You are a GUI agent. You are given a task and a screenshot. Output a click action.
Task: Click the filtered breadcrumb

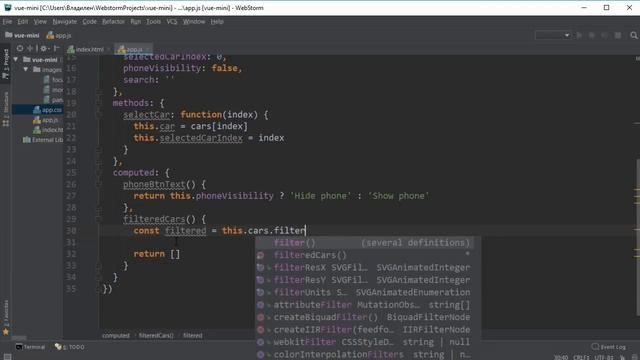point(192,336)
